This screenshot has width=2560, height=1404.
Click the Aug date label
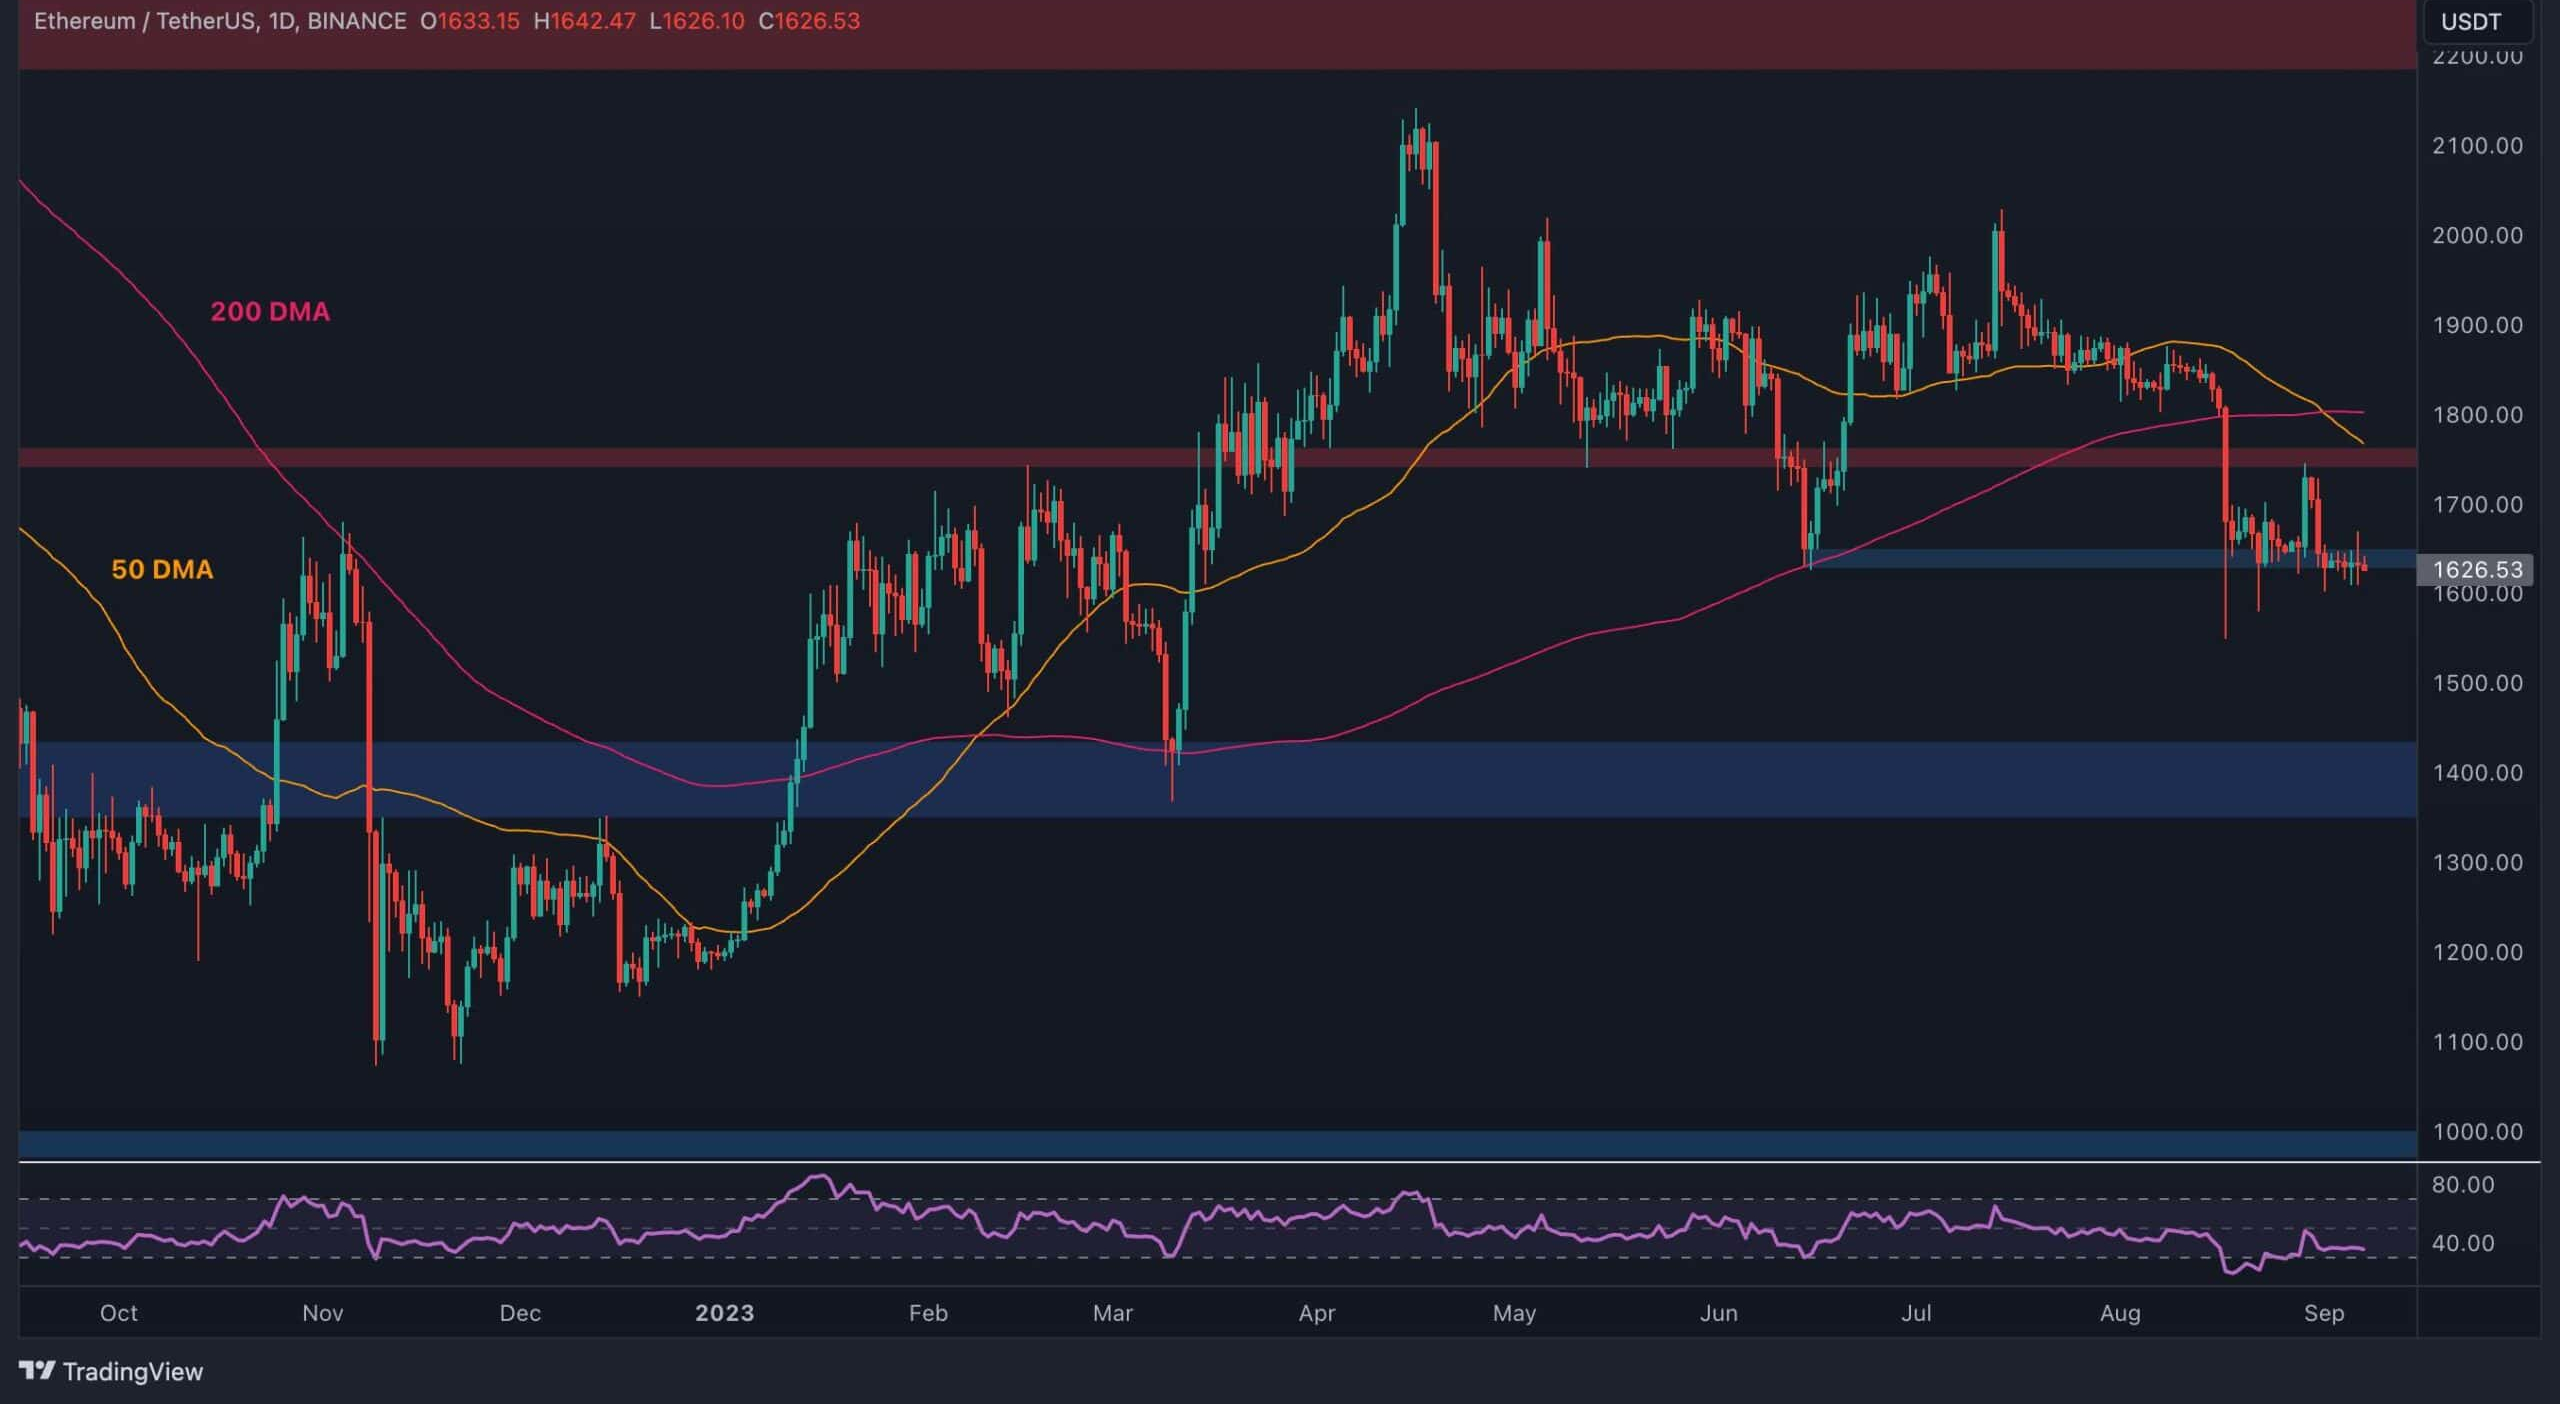coord(2120,1313)
